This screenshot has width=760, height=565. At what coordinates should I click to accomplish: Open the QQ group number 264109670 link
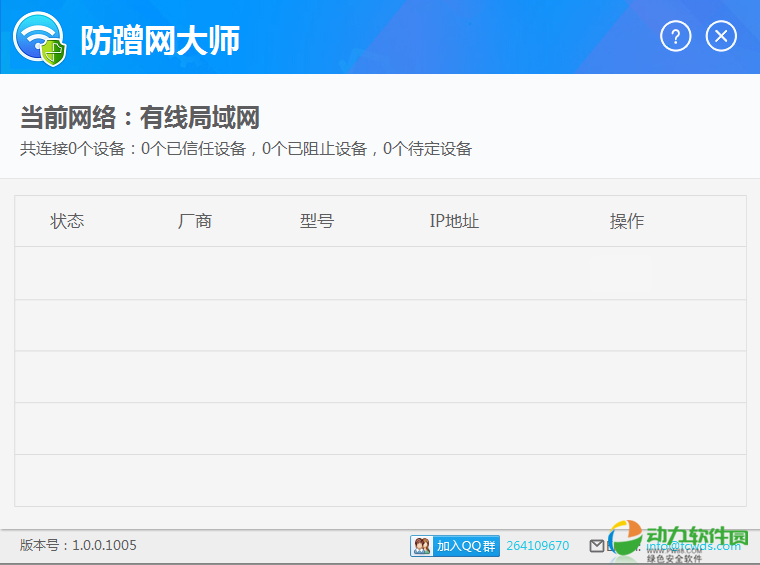537,546
